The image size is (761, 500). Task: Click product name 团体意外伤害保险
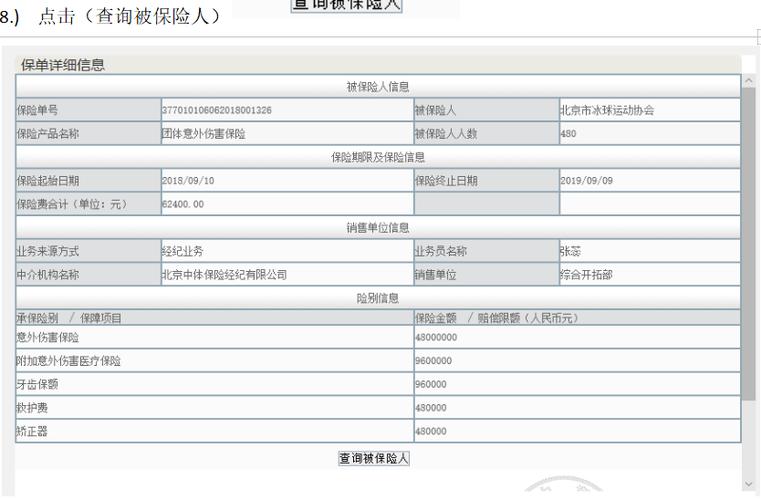tap(203, 133)
